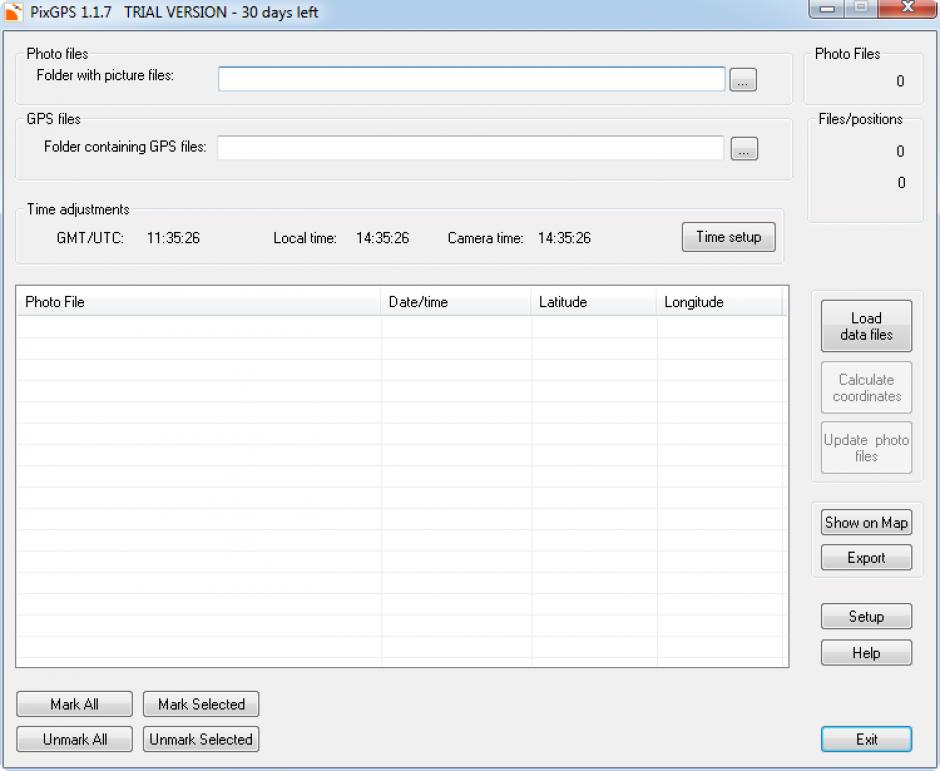Viewport: 940px width, 771px height.
Task: Click the Load data files button
Action: click(x=866, y=326)
